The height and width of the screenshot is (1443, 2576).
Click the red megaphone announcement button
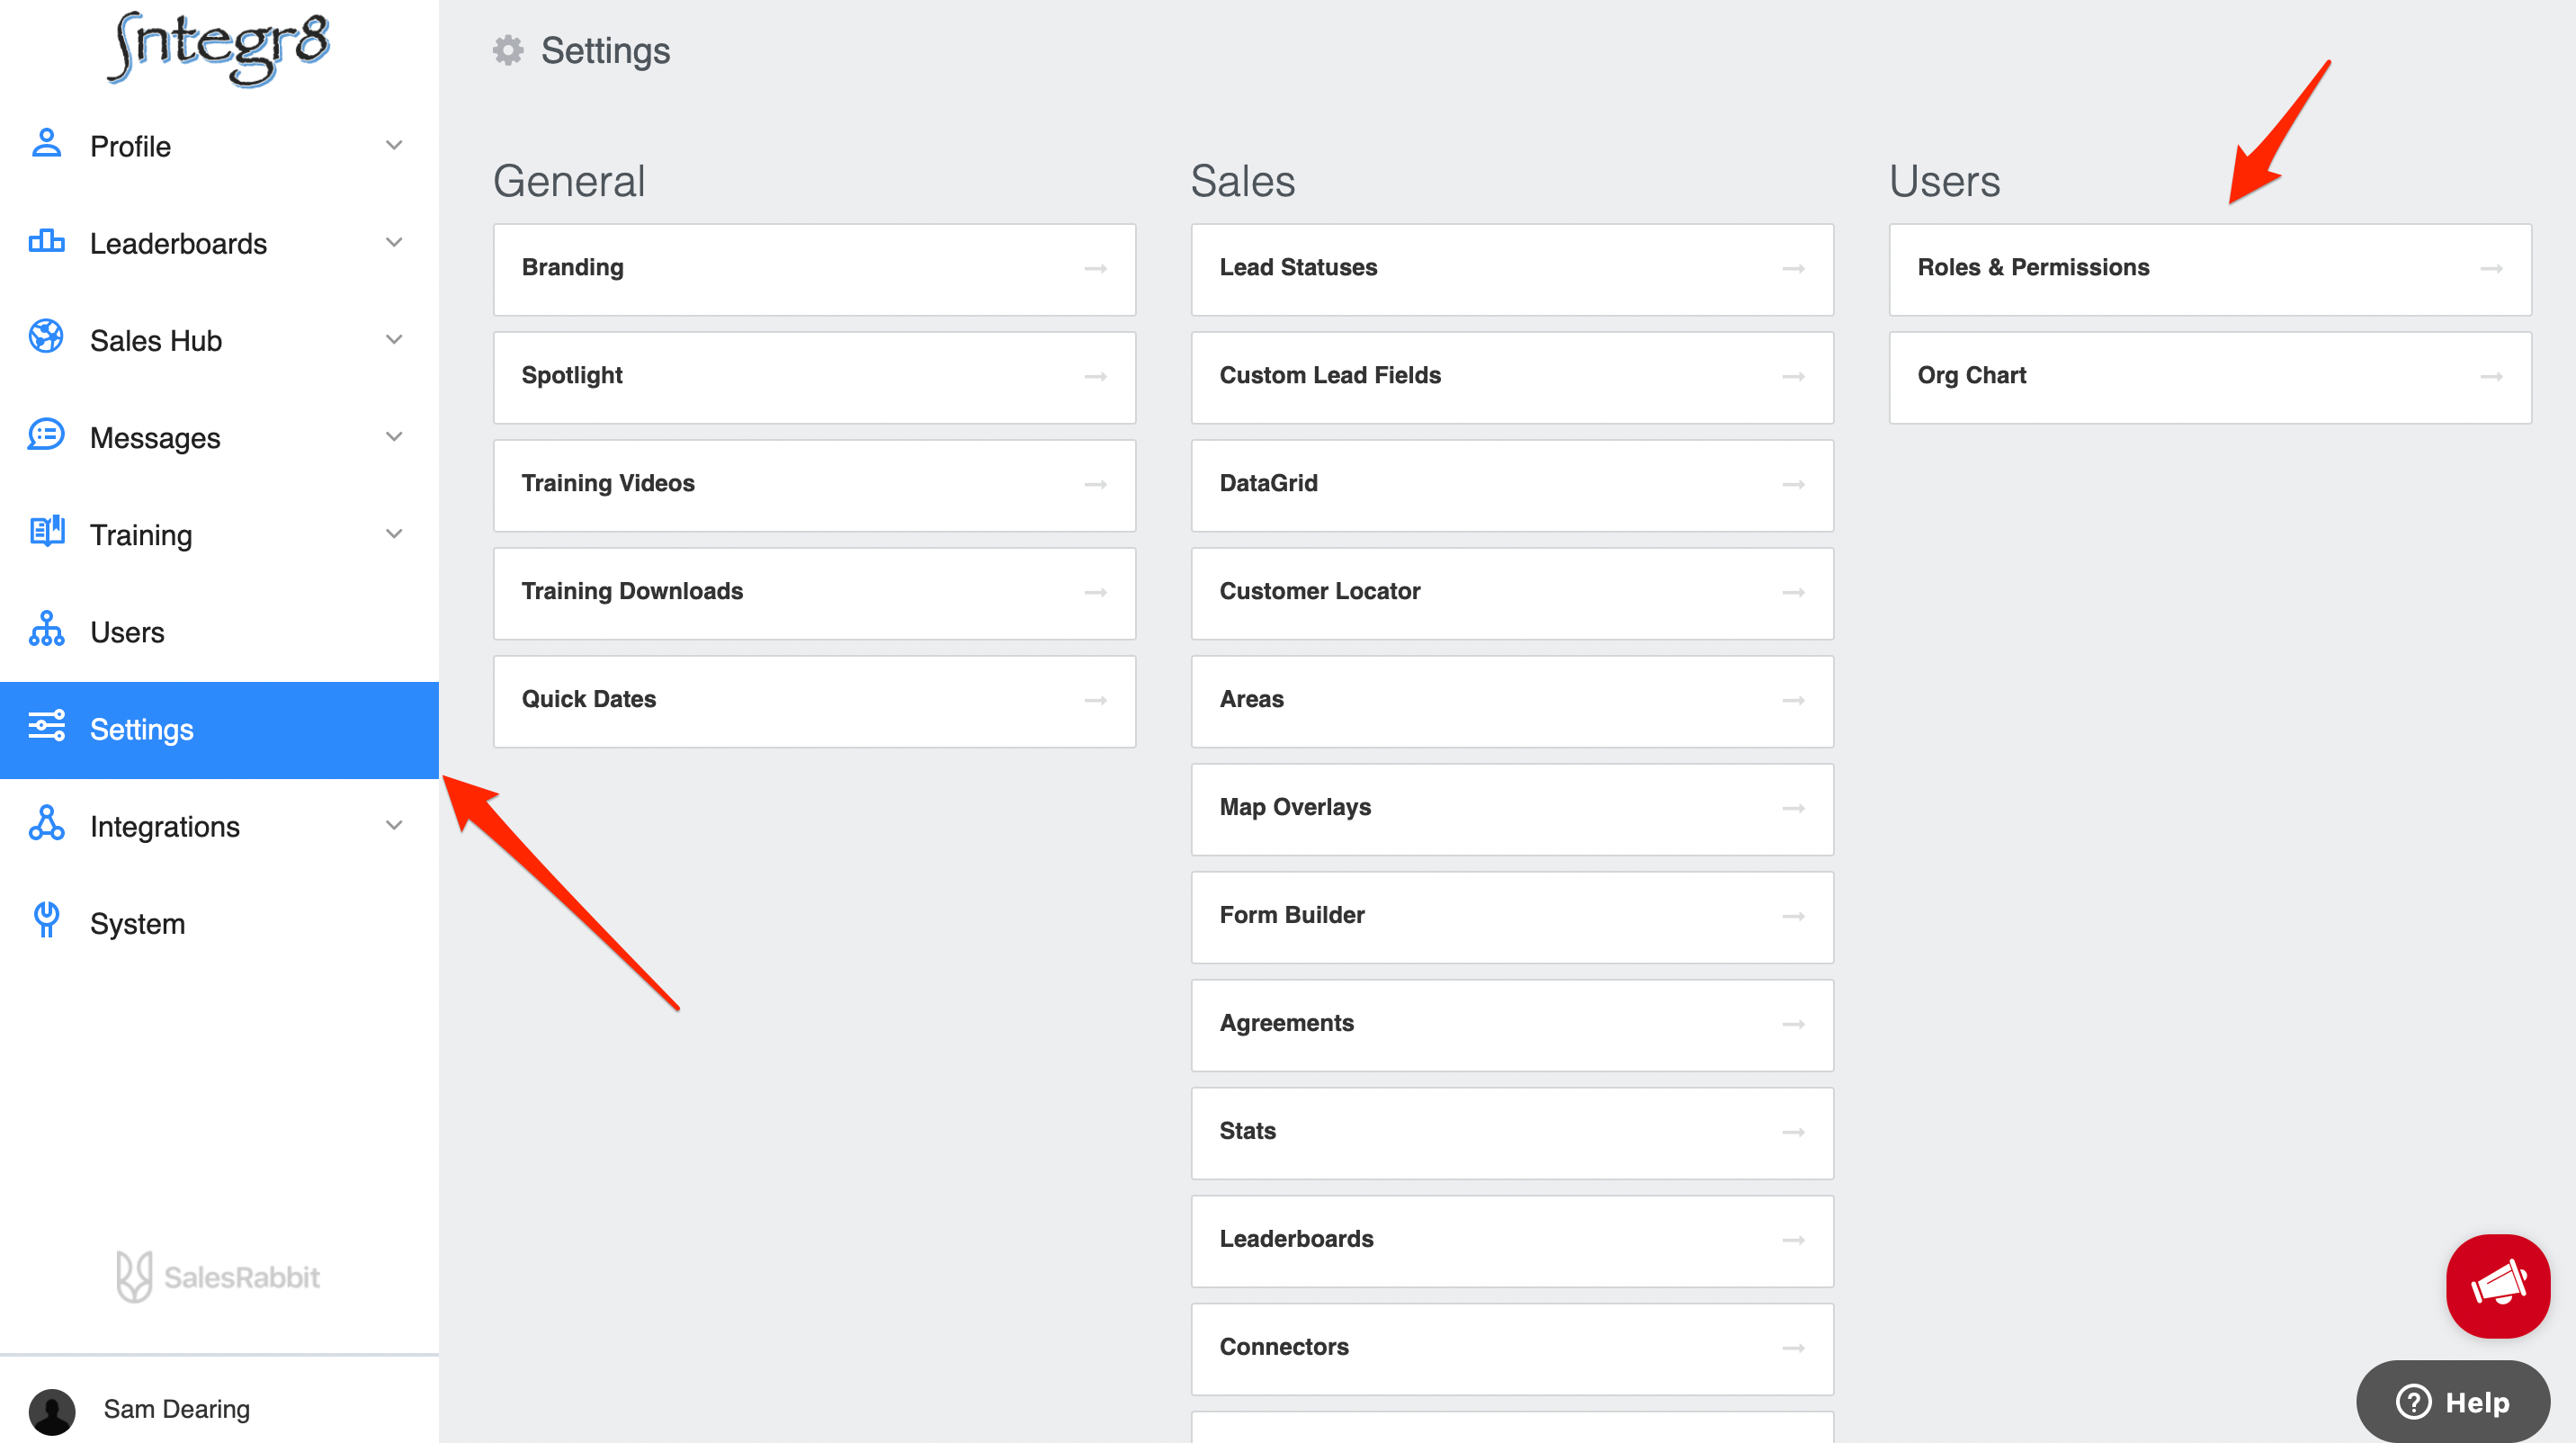pos(2498,1286)
